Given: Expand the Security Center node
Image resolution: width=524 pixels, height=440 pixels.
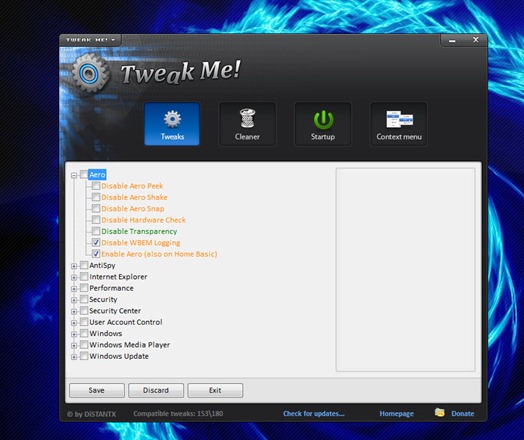Looking at the screenshot, I should pyautogui.click(x=74, y=312).
